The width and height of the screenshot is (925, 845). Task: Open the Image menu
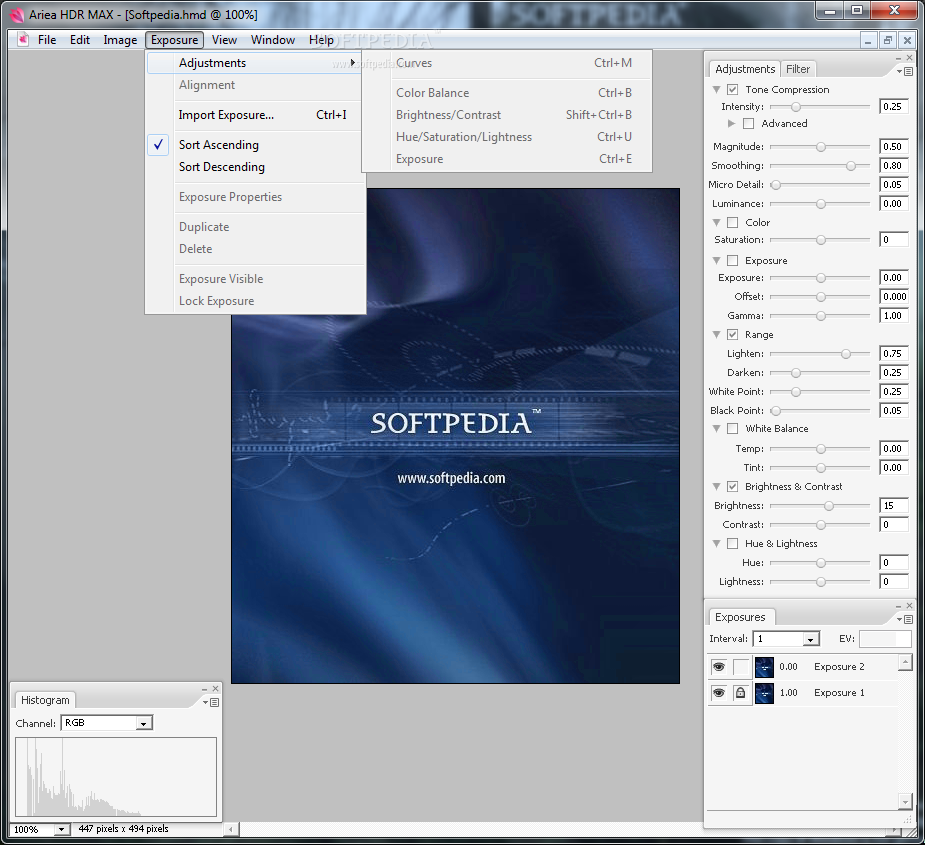(120, 40)
